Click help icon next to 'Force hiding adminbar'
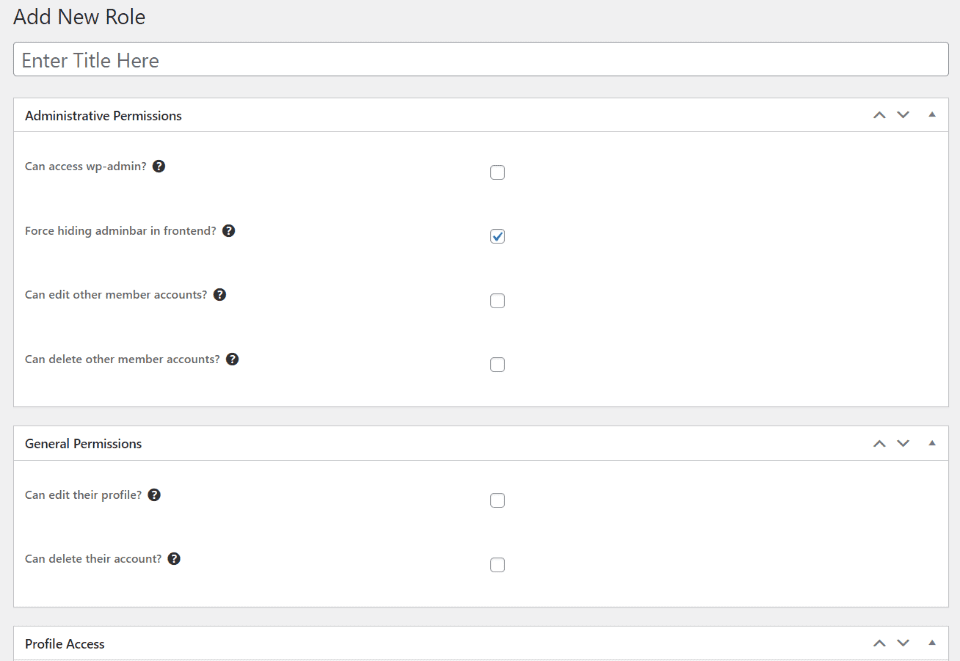960x661 pixels. click(229, 231)
